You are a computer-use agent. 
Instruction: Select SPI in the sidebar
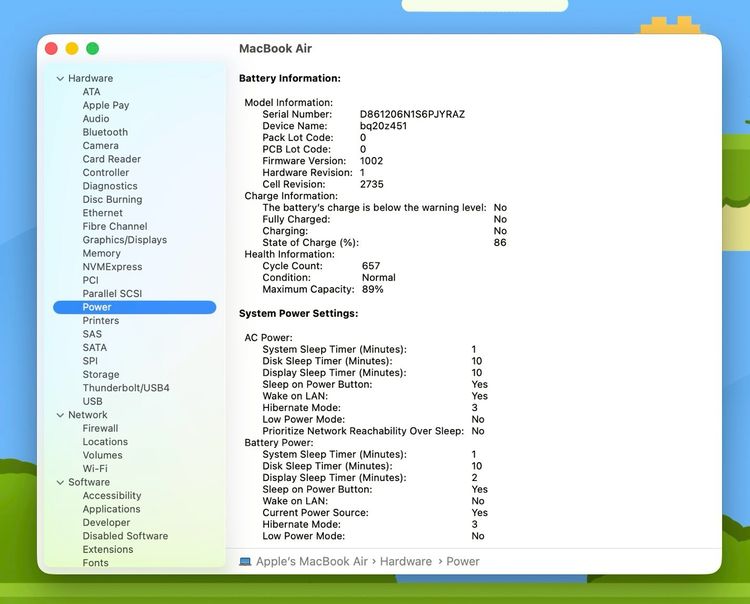(x=90, y=361)
